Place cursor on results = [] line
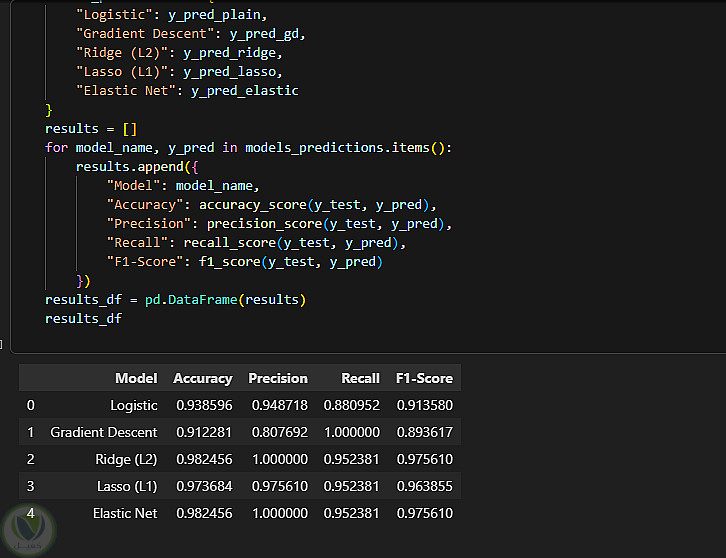The image size is (726, 558). click(x=86, y=129)
